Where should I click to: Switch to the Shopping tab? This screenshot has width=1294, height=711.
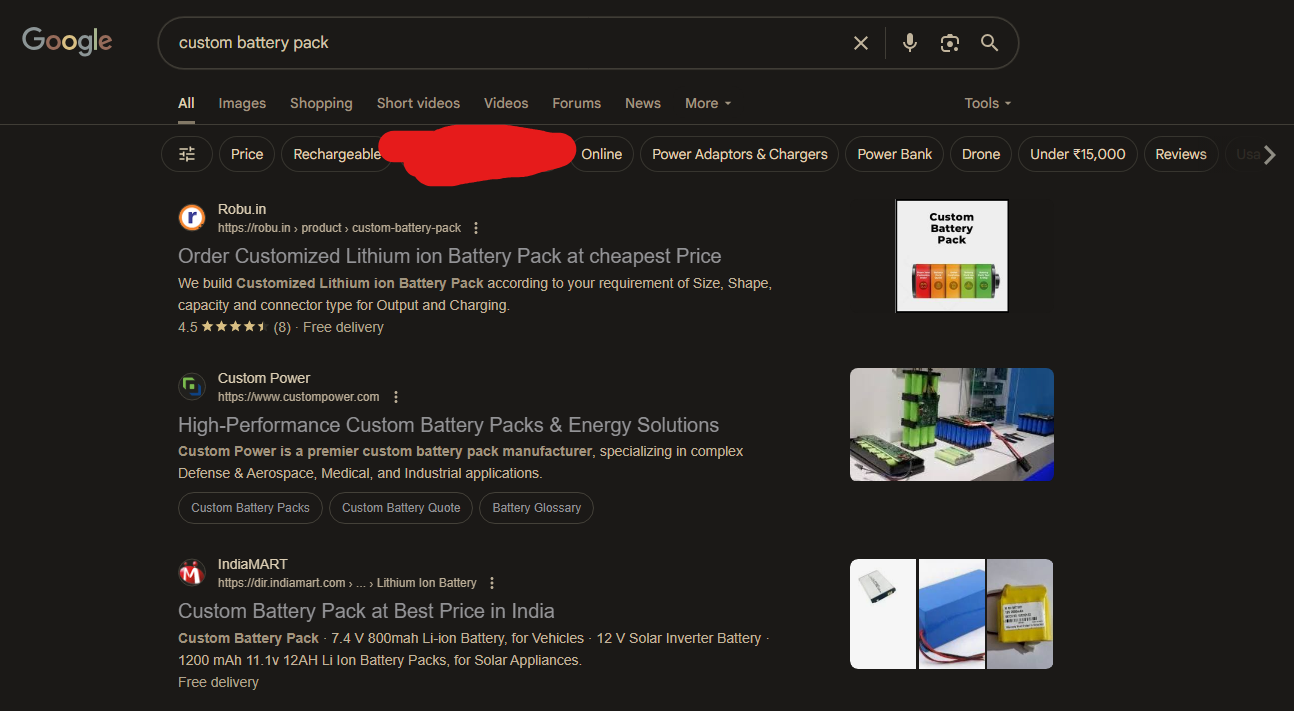pyautogui.click(x=321, y=103)
